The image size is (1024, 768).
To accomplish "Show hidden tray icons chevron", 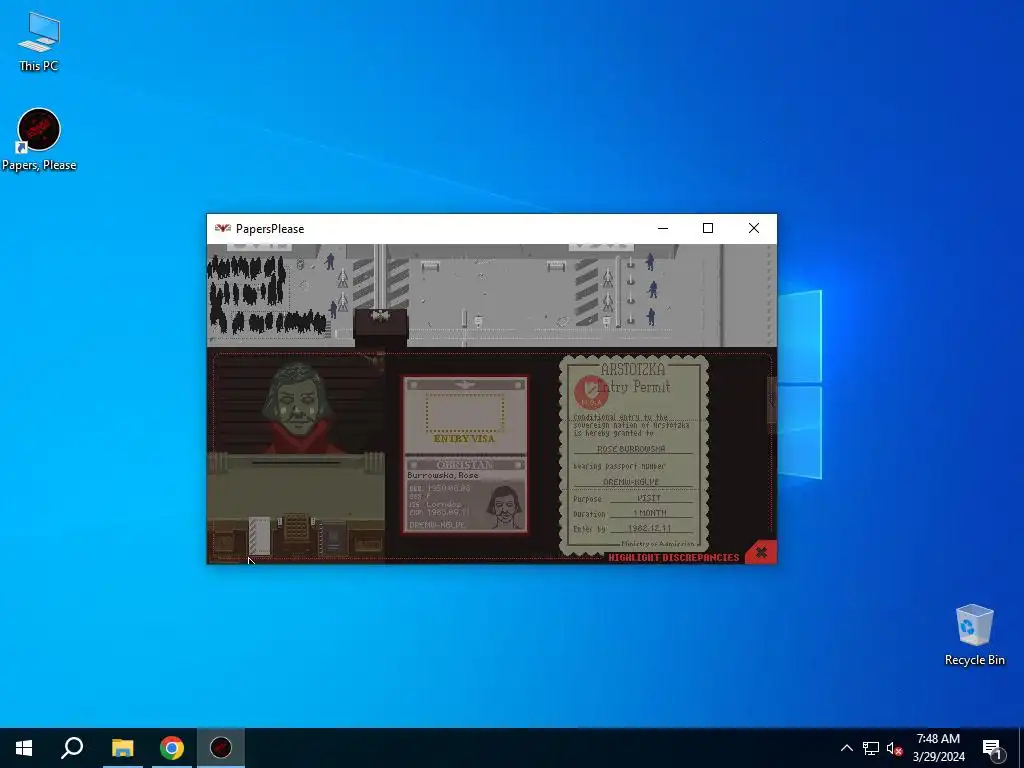I will tap(846, 748).
